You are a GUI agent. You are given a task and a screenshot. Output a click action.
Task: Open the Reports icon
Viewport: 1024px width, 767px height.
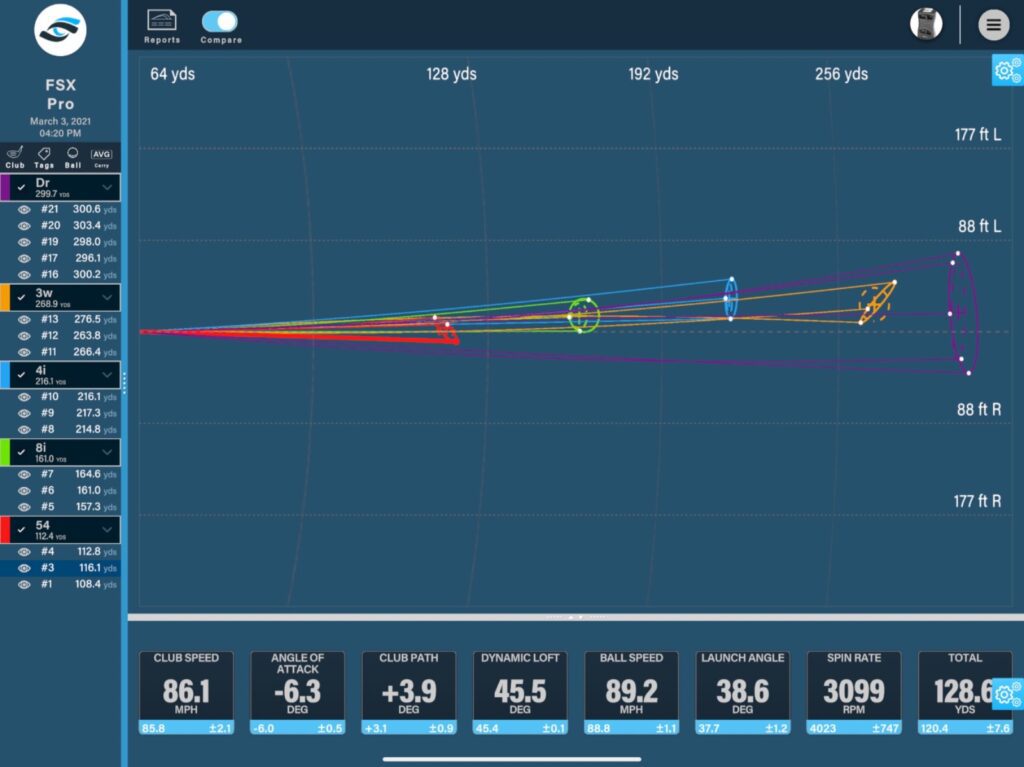[x=161, y=27]
